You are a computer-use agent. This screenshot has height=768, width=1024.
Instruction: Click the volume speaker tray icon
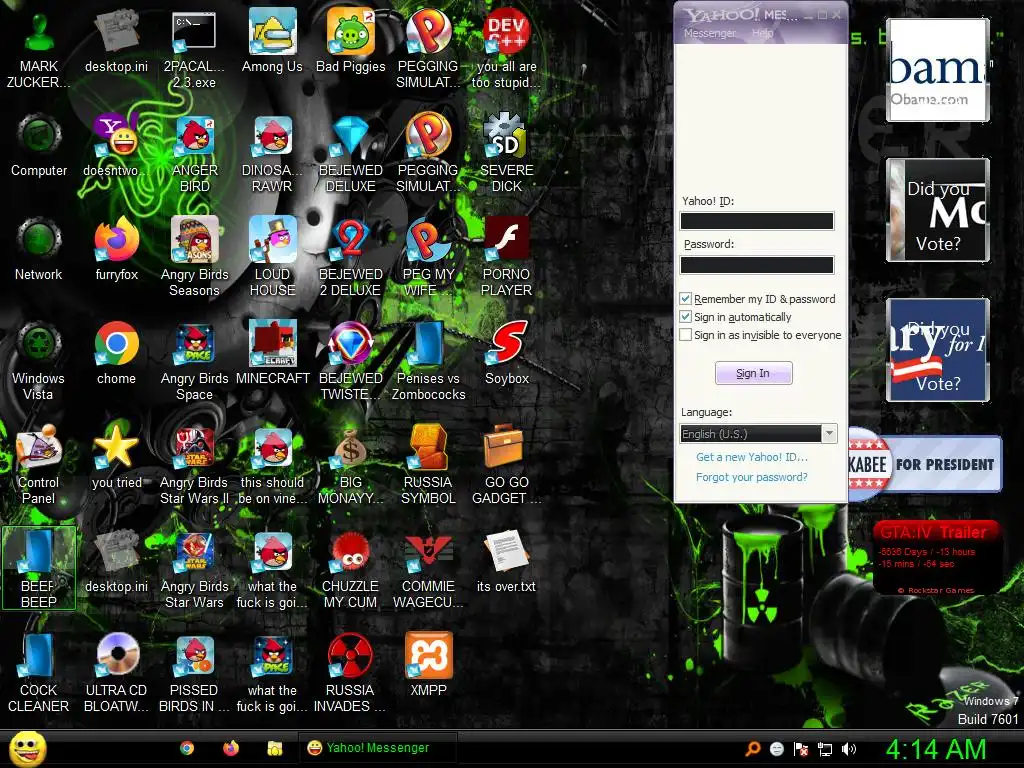point(849,749)
